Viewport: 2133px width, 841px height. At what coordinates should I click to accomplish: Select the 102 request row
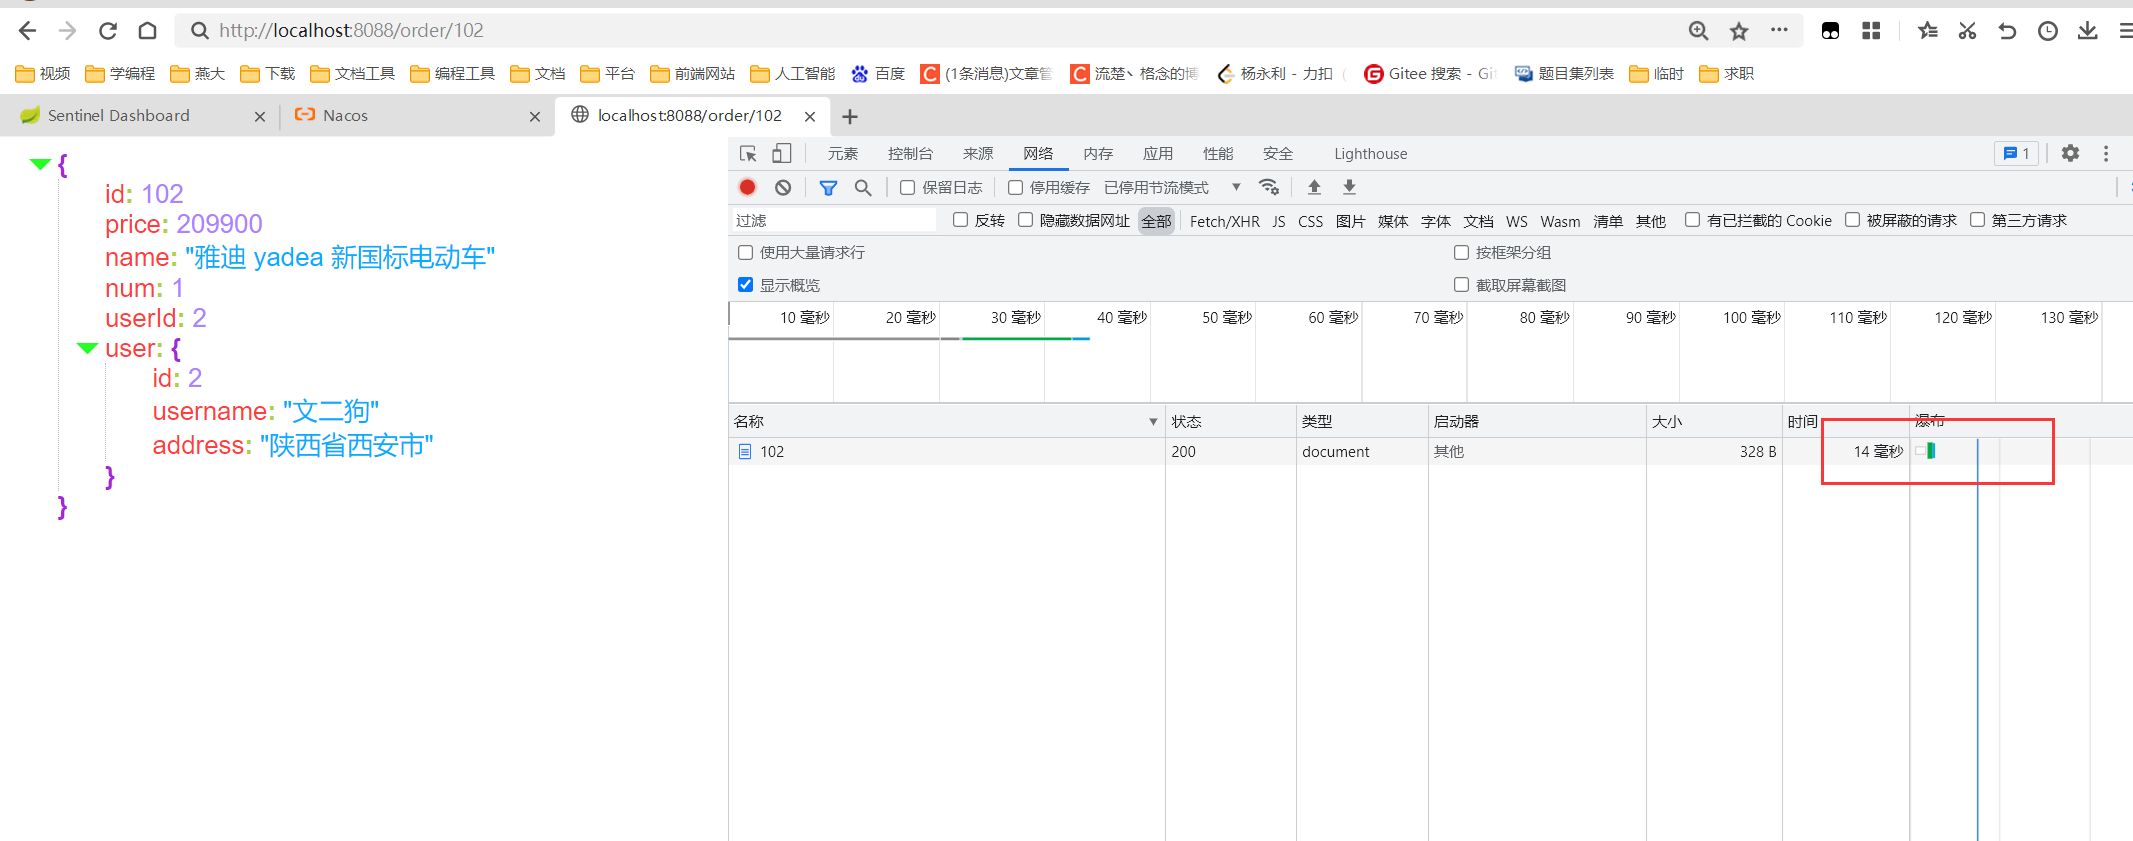point(1430,451)
